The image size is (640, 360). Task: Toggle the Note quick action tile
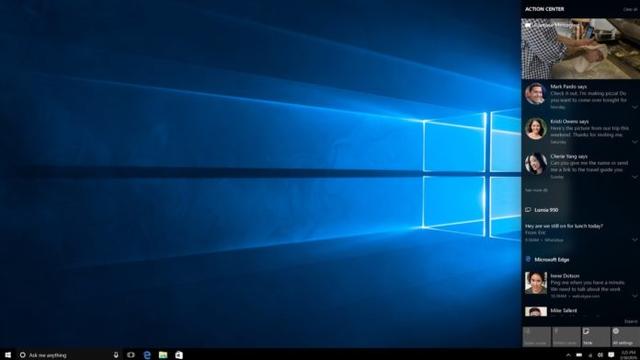(x=596, y=337)
